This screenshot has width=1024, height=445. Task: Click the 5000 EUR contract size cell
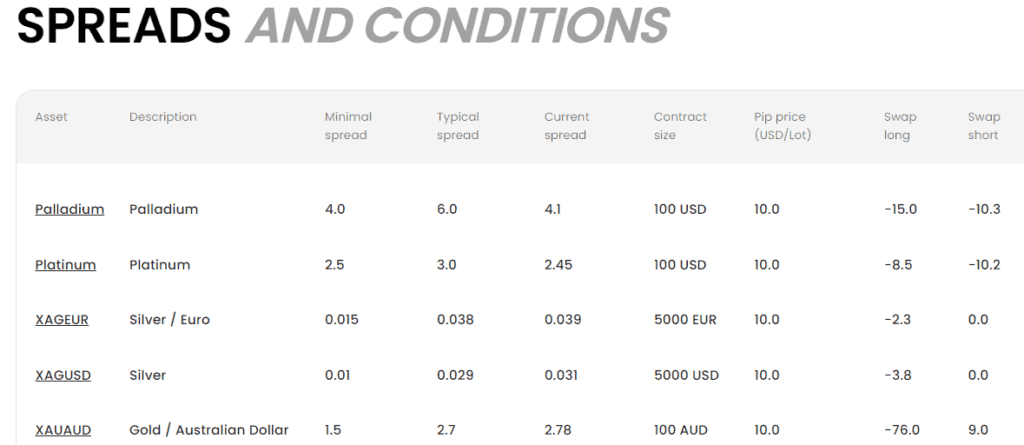(685, 320)
